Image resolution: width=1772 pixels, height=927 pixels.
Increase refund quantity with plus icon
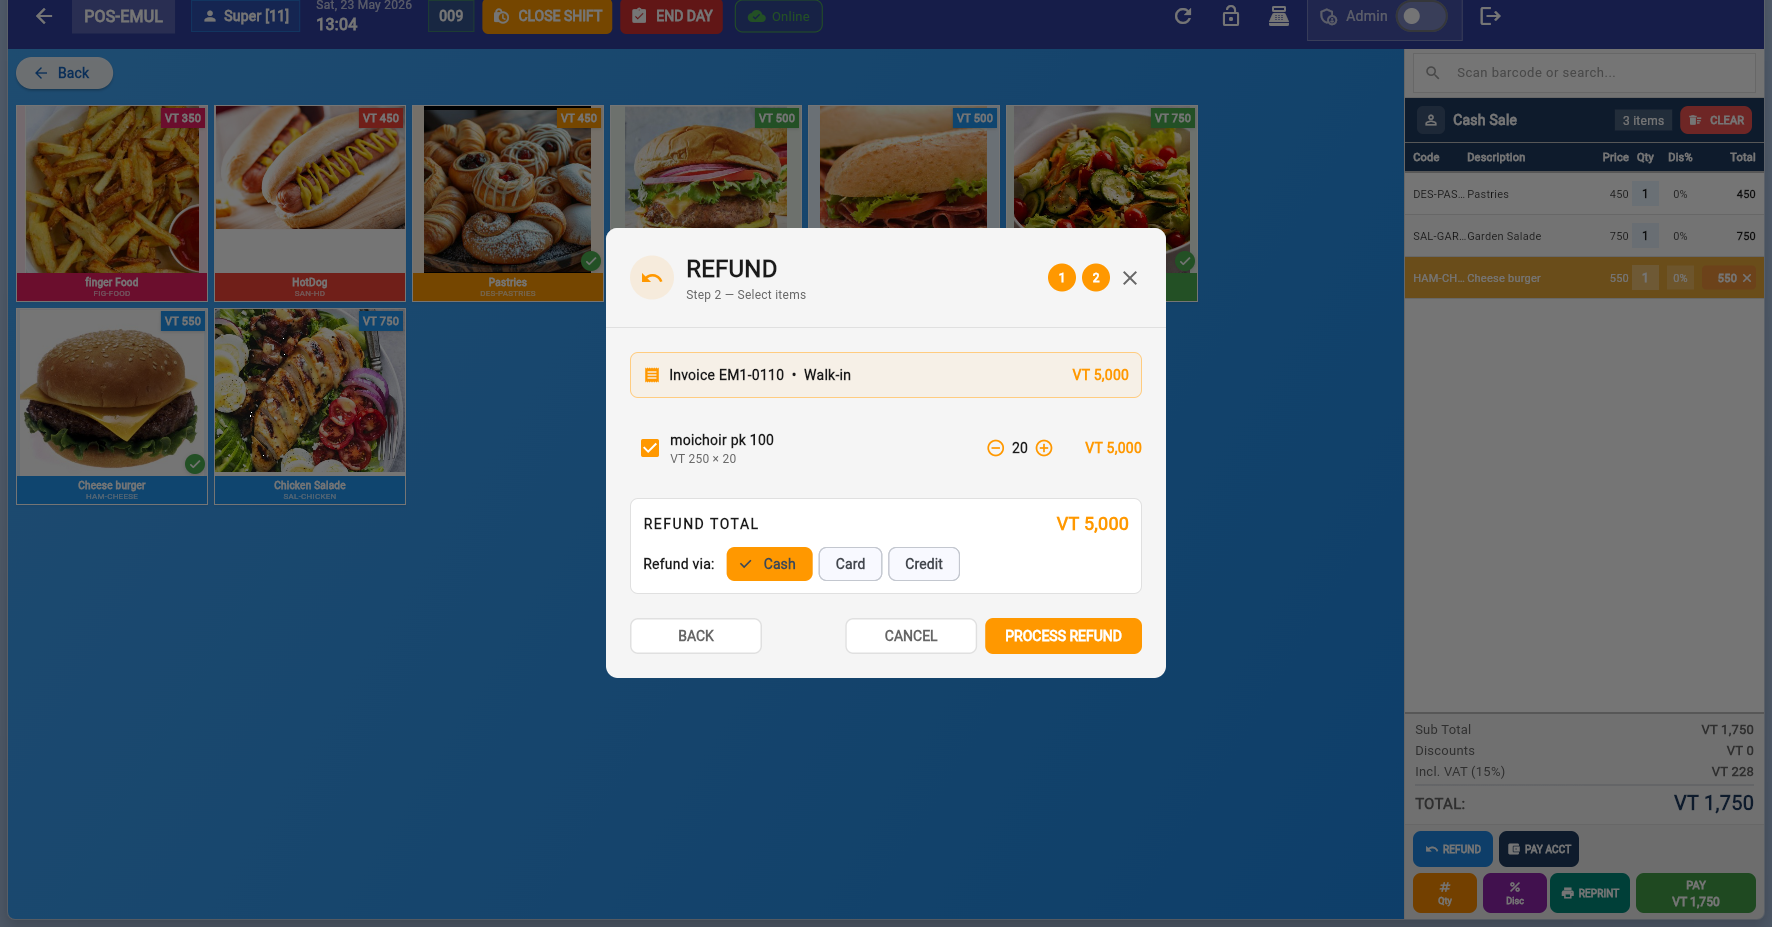point(1044,448)
